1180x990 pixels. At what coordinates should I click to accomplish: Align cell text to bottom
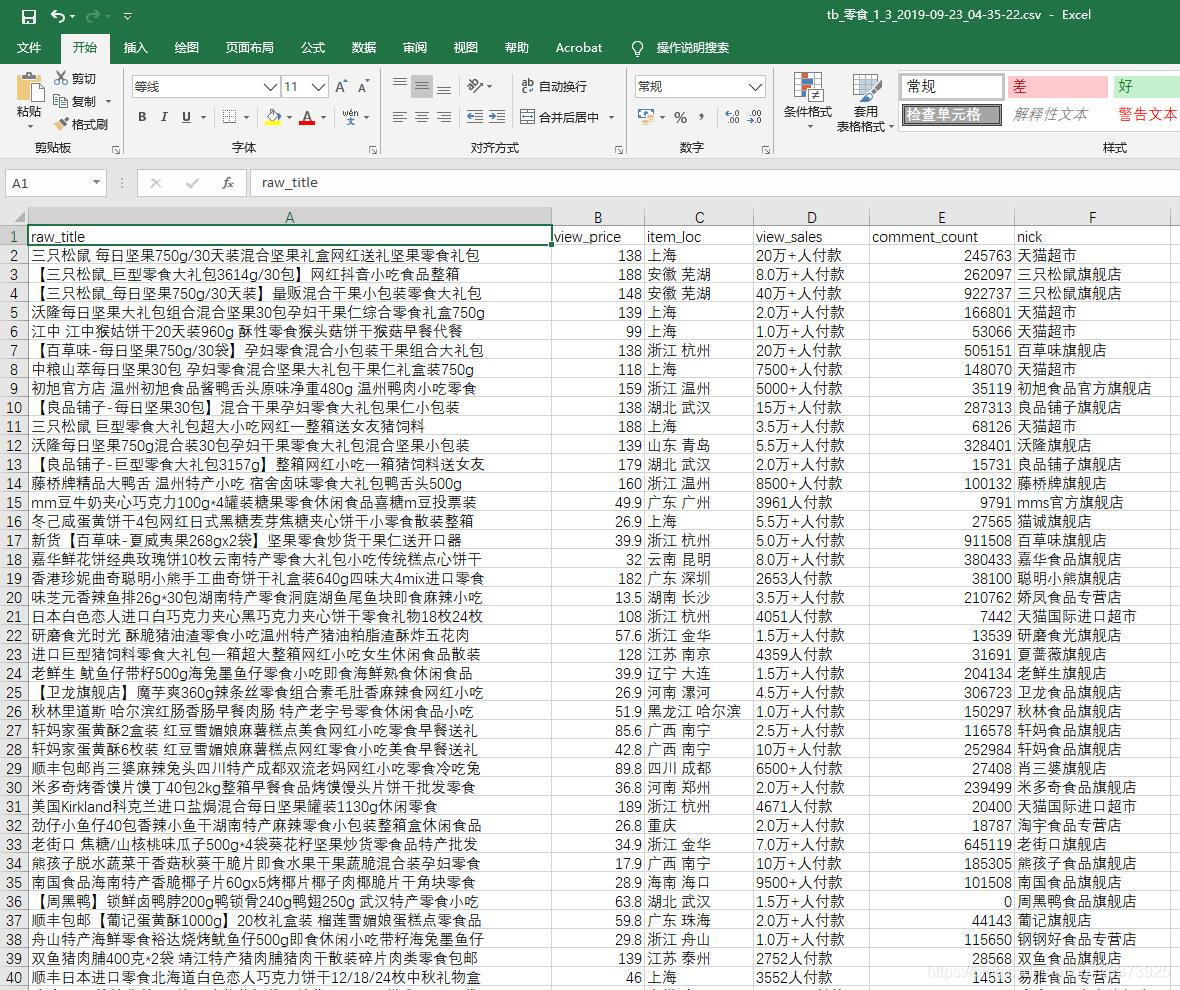tap(445, 87)
